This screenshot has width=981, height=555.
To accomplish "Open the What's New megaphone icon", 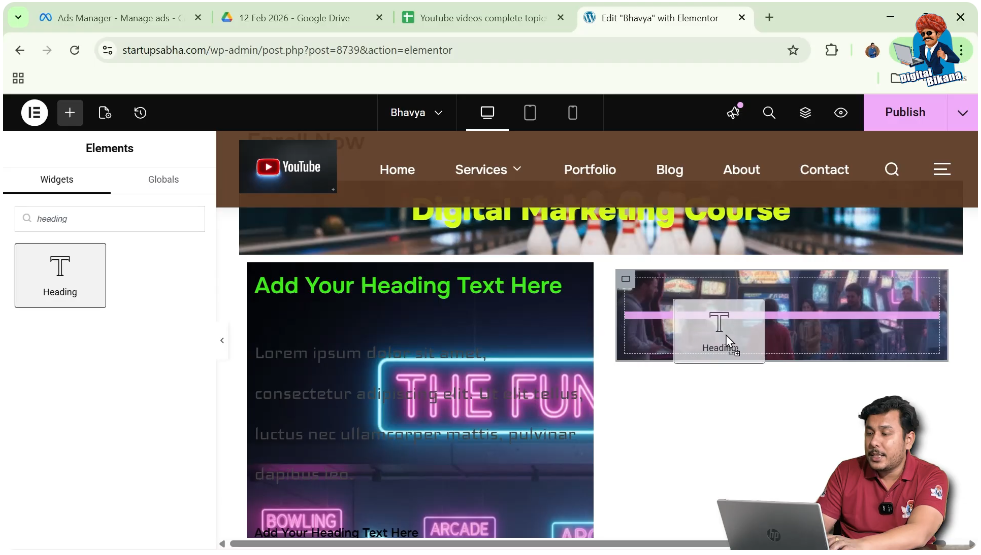I will tap(734, 112).
